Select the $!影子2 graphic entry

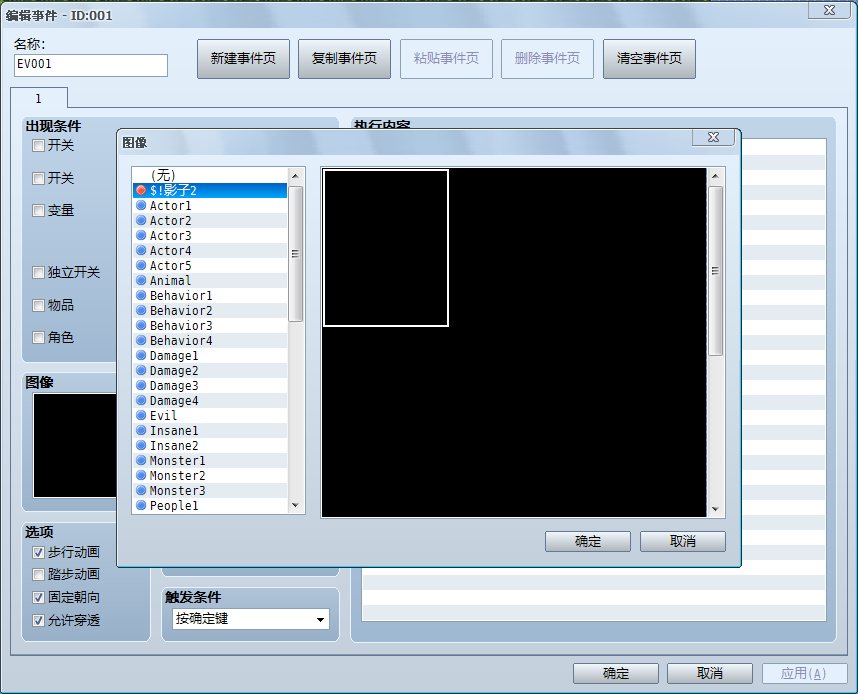[210, 190]
